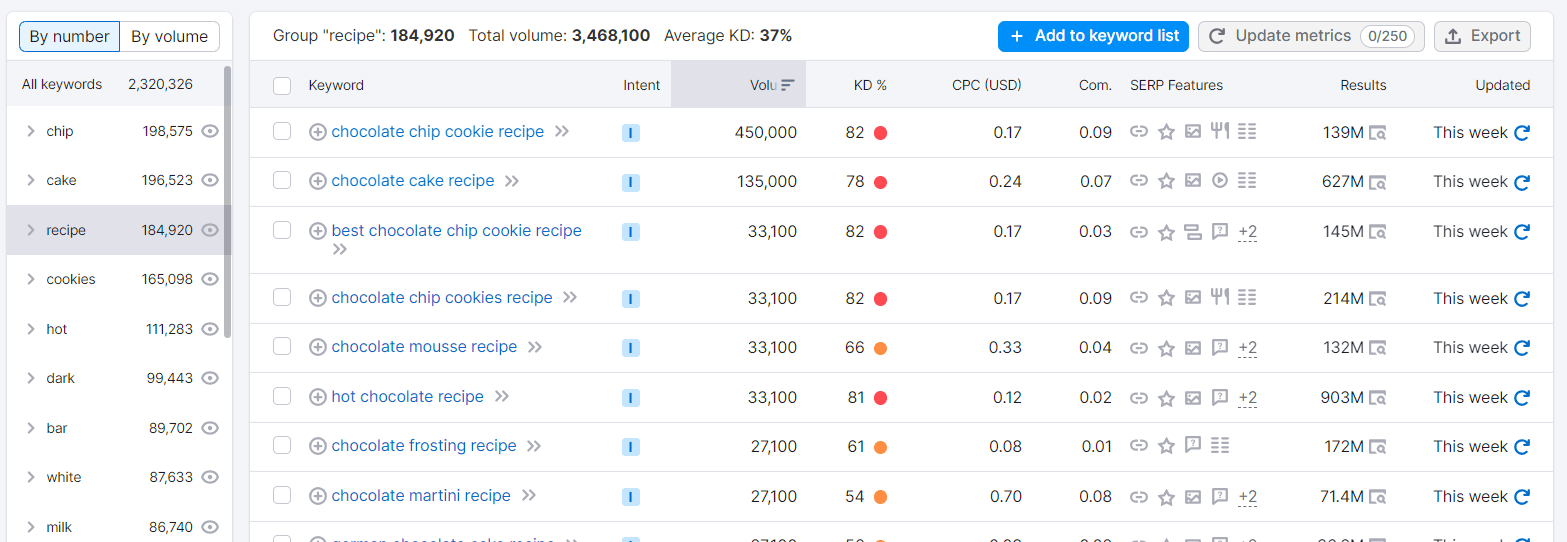Image resolution: width=1567 pixels, height=542 pixels.
Task: Check the chocolate mousse recipe row
Action: point(282,346)
